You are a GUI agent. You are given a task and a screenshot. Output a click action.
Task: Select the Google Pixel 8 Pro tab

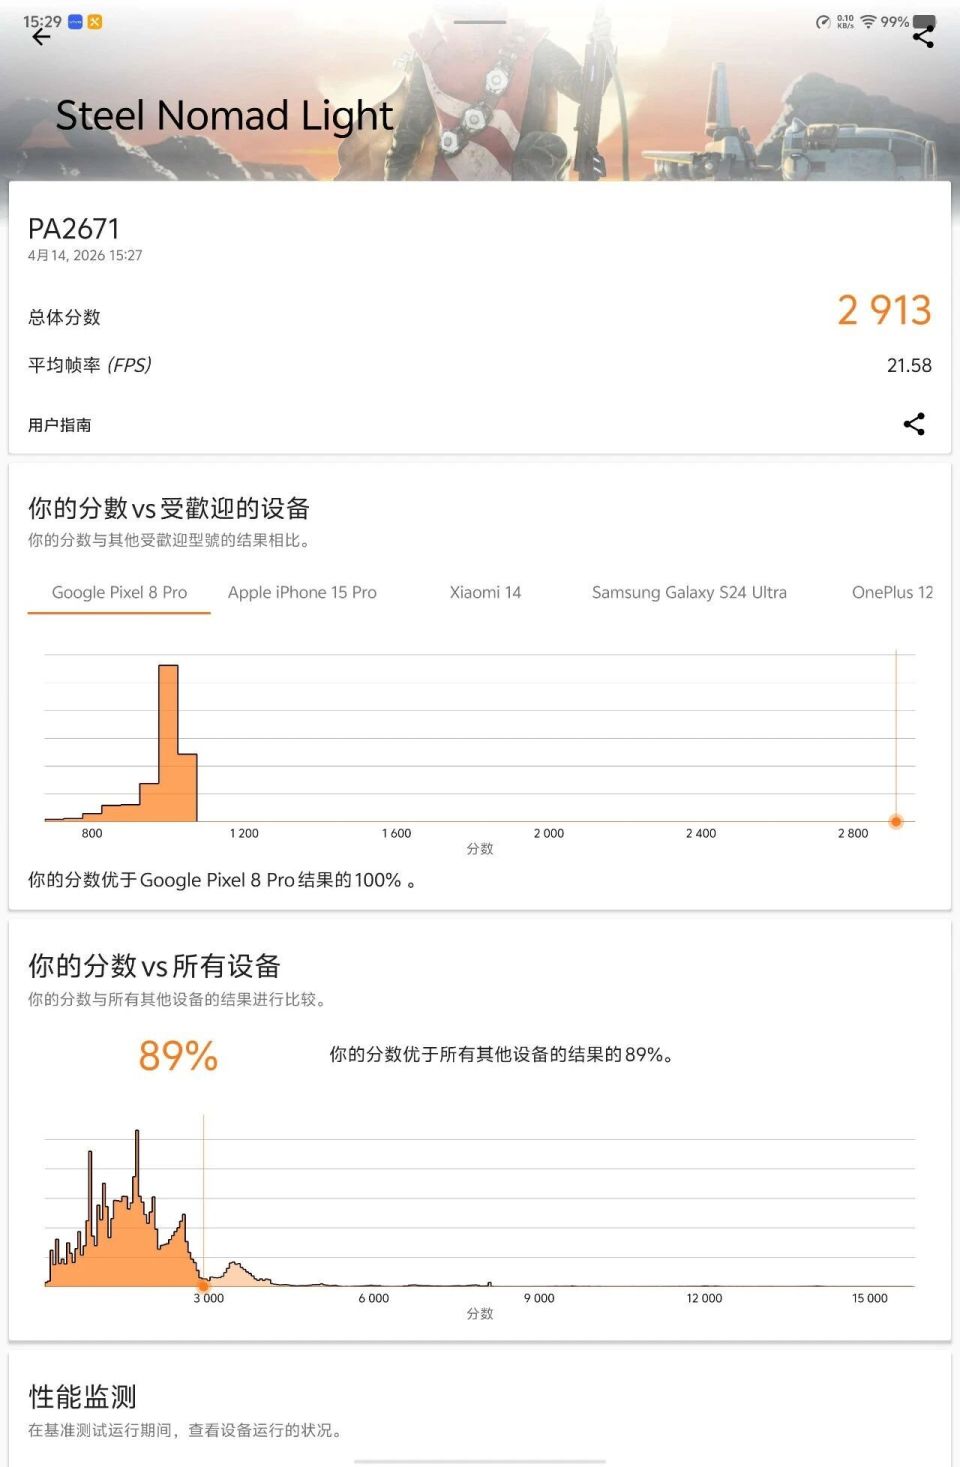[x=119, y=592]
